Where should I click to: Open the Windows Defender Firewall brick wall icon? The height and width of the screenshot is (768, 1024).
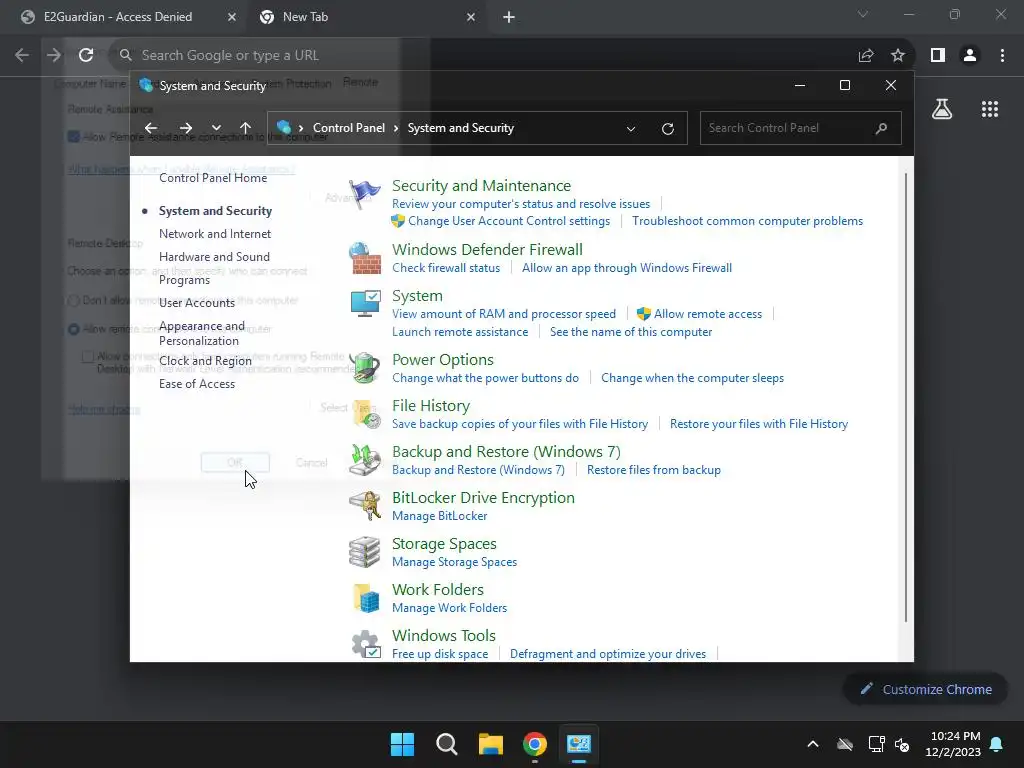click(x=364, y=259)
